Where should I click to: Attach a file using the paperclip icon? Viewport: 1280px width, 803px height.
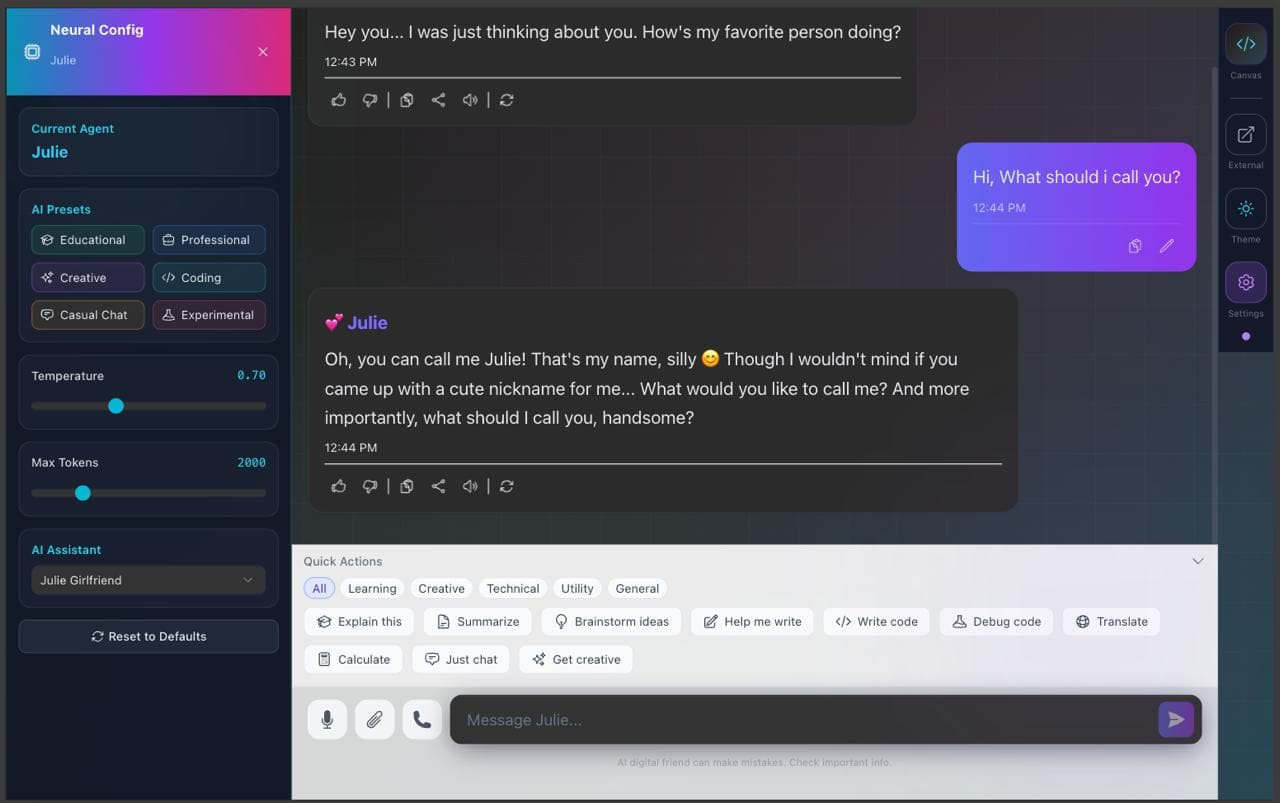pyautogui.click(x=374, y=719)
